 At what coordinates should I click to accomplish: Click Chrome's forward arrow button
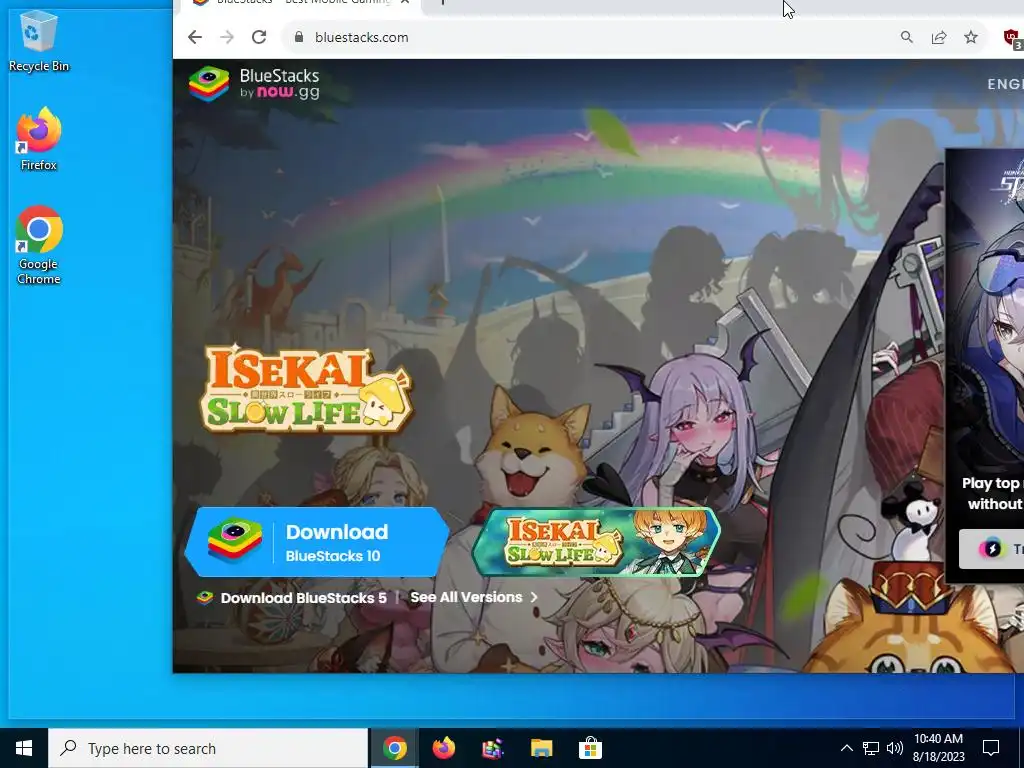(227, 37)
